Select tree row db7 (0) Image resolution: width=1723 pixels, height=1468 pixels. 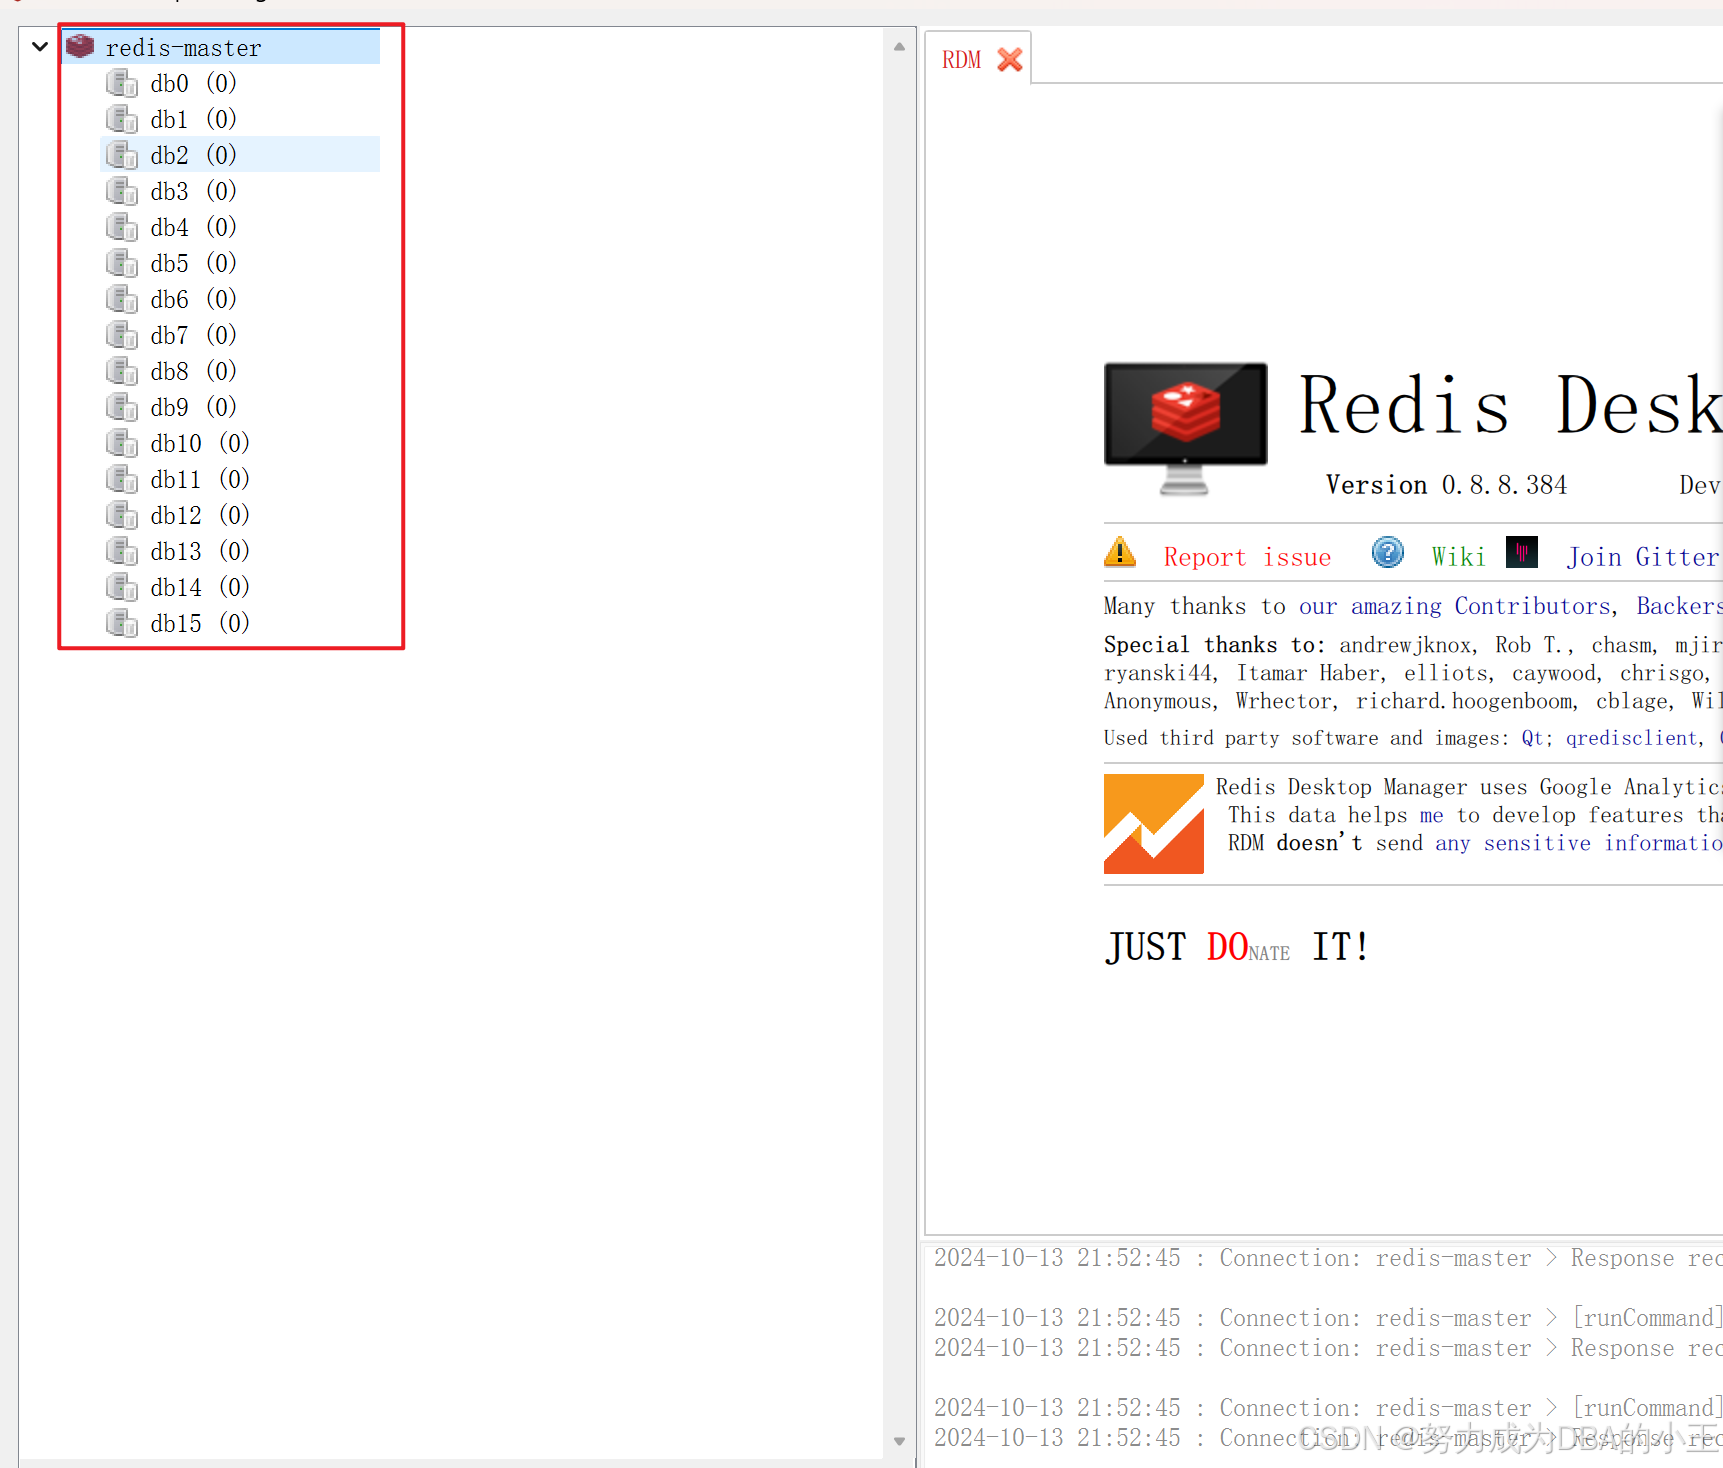click(240, 335)
